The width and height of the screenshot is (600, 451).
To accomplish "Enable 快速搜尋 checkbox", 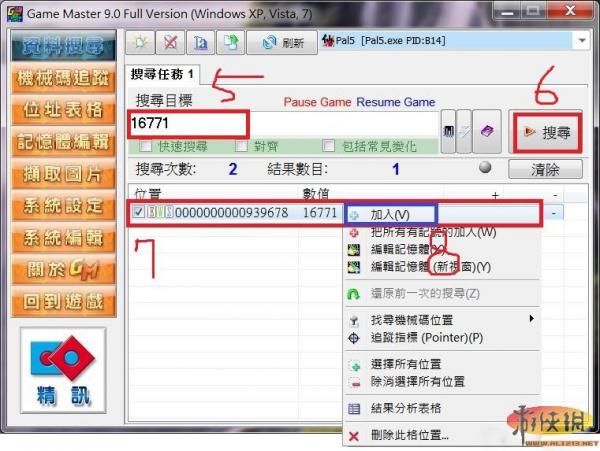I will pos(146,146).
